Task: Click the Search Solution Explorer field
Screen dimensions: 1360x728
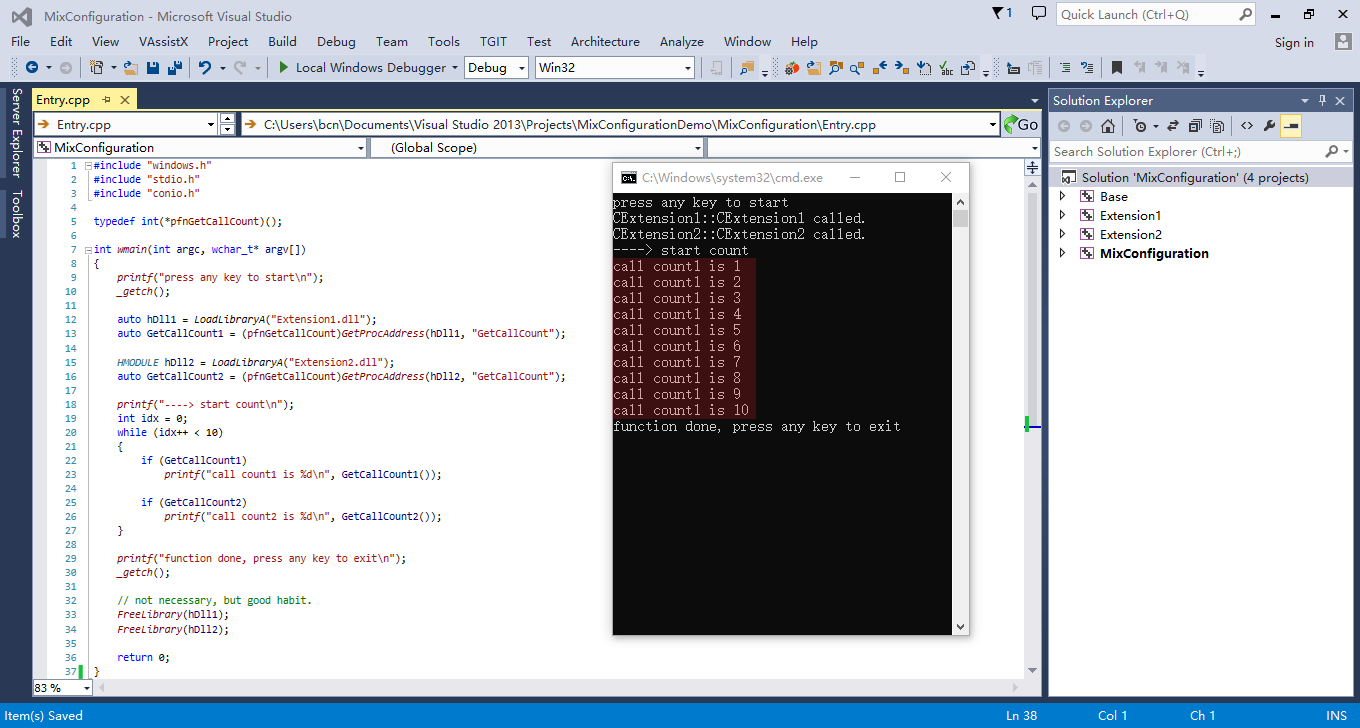Action: [1201, 151]
